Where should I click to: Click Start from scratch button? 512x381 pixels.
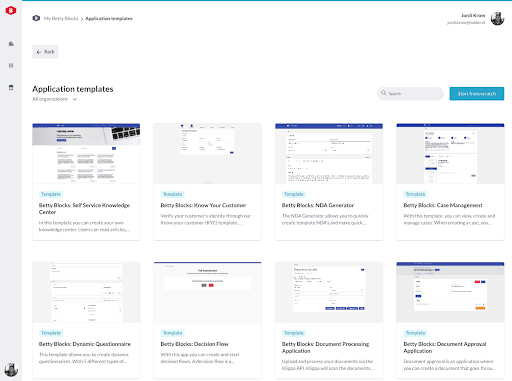(477, 94)
